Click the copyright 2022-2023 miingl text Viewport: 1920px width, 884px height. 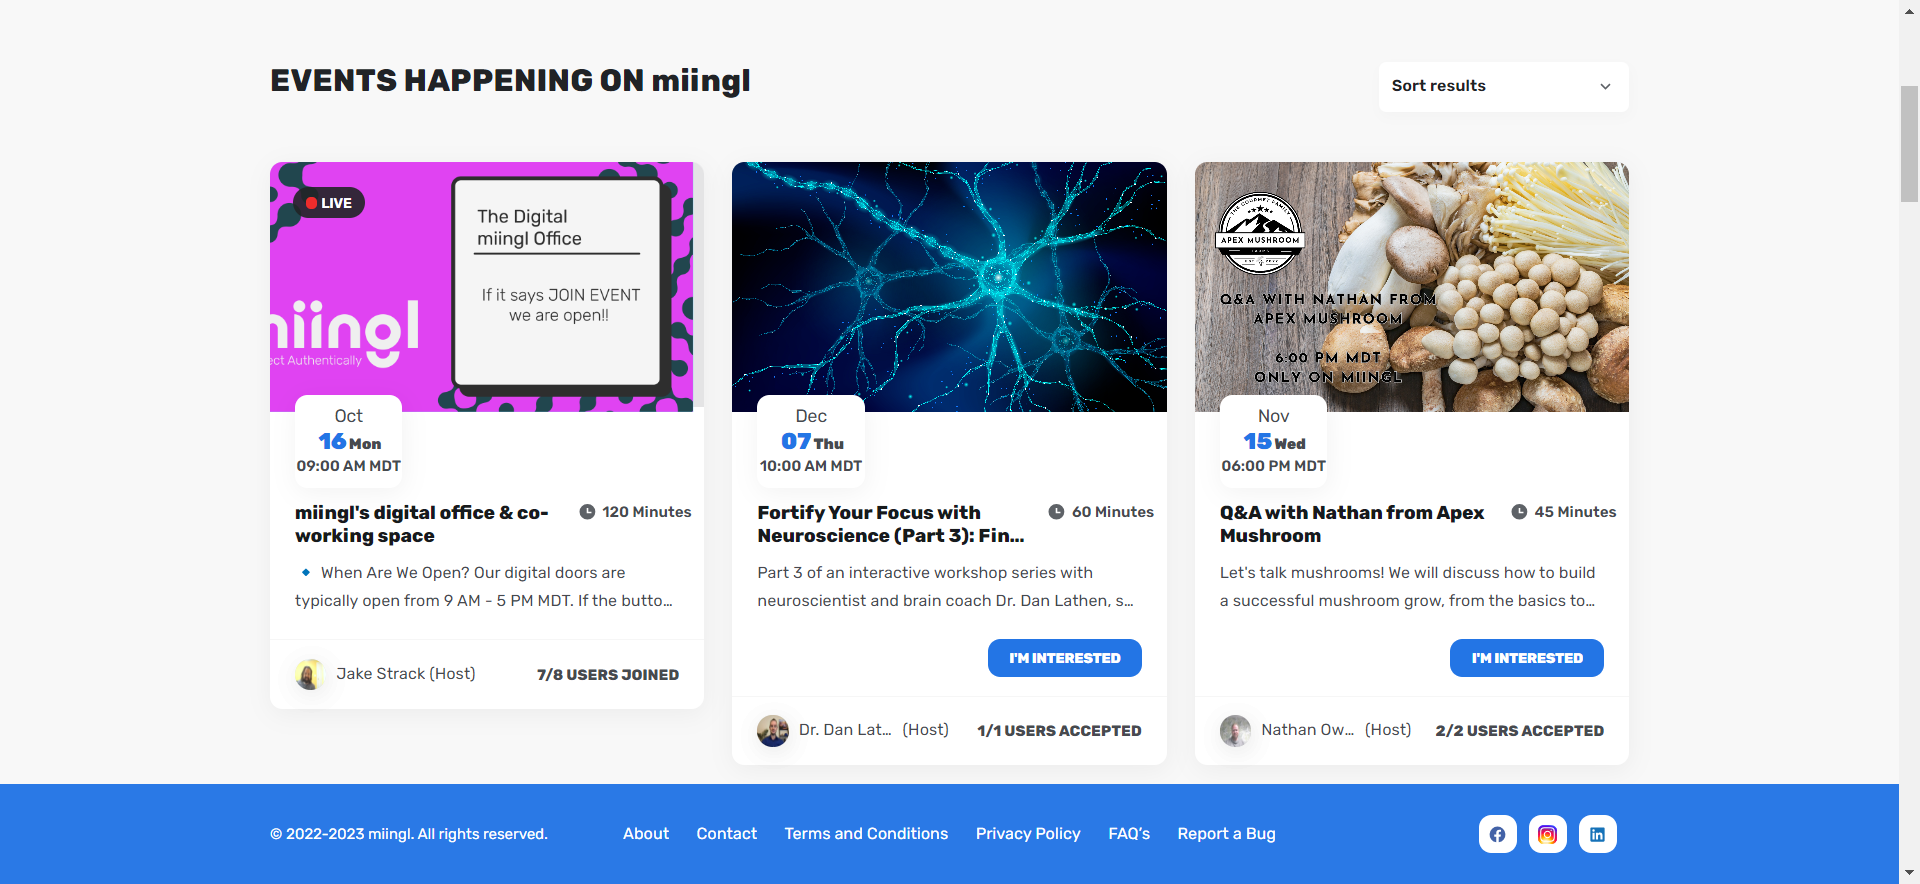409,834
